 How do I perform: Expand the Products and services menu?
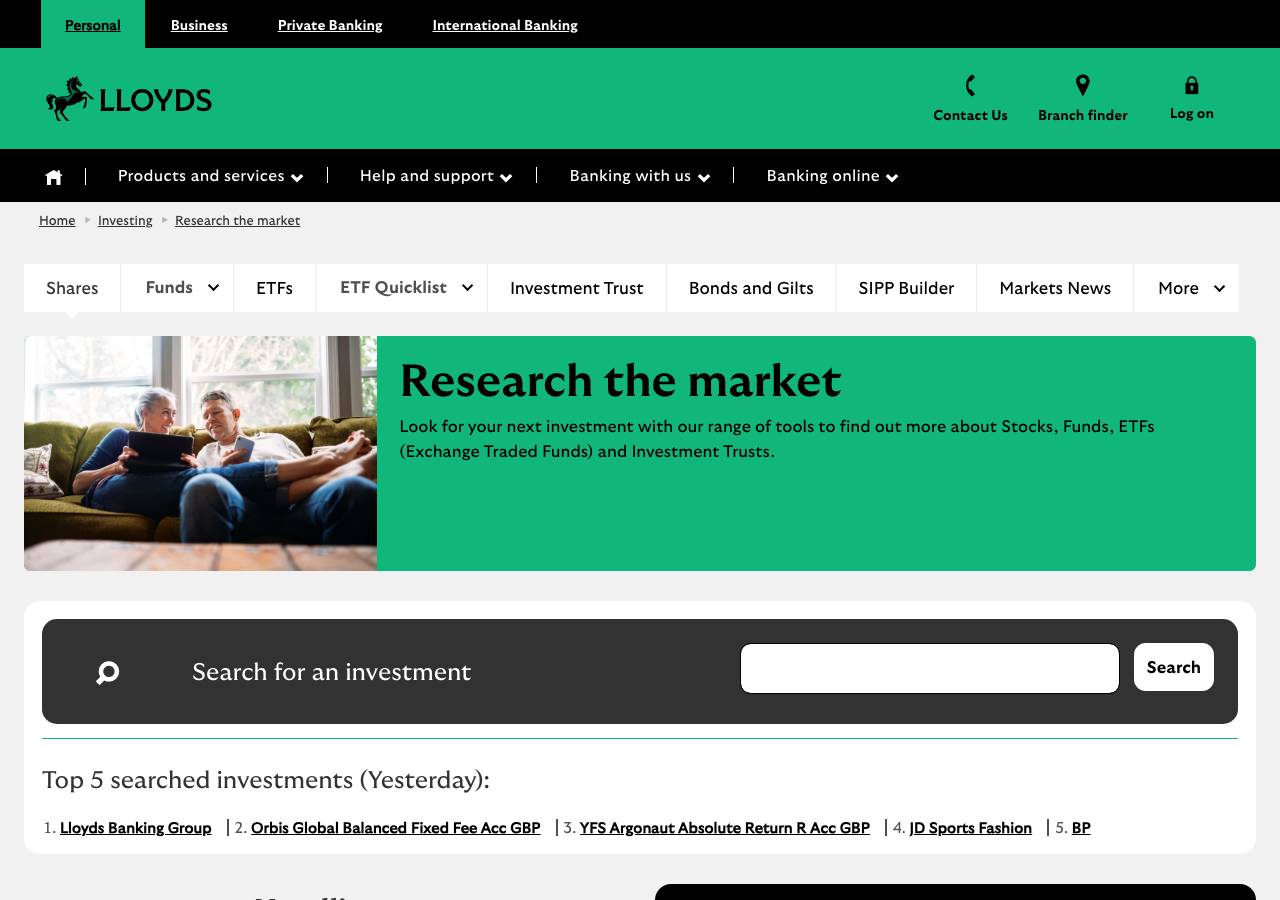pyautogui.click(x=210, y=176)
